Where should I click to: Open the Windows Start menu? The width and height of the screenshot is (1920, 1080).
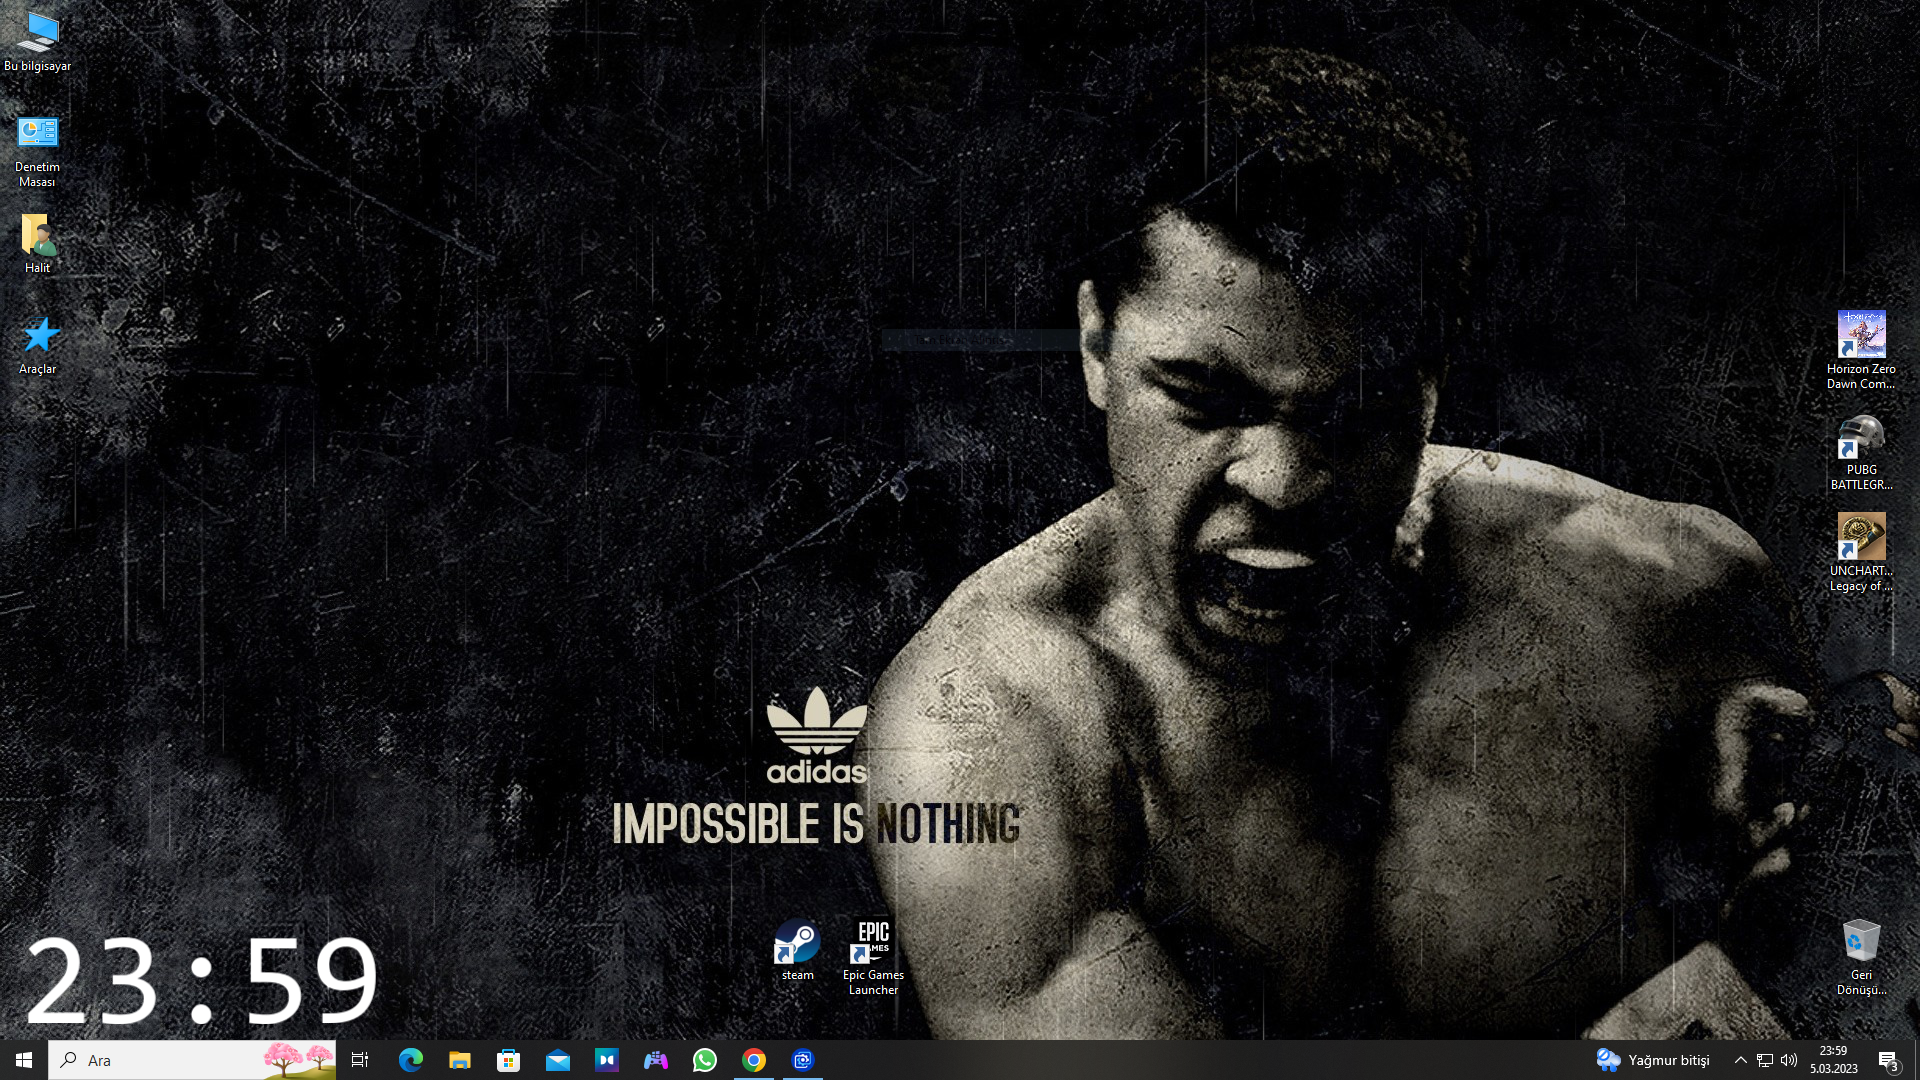(24, 1060)
